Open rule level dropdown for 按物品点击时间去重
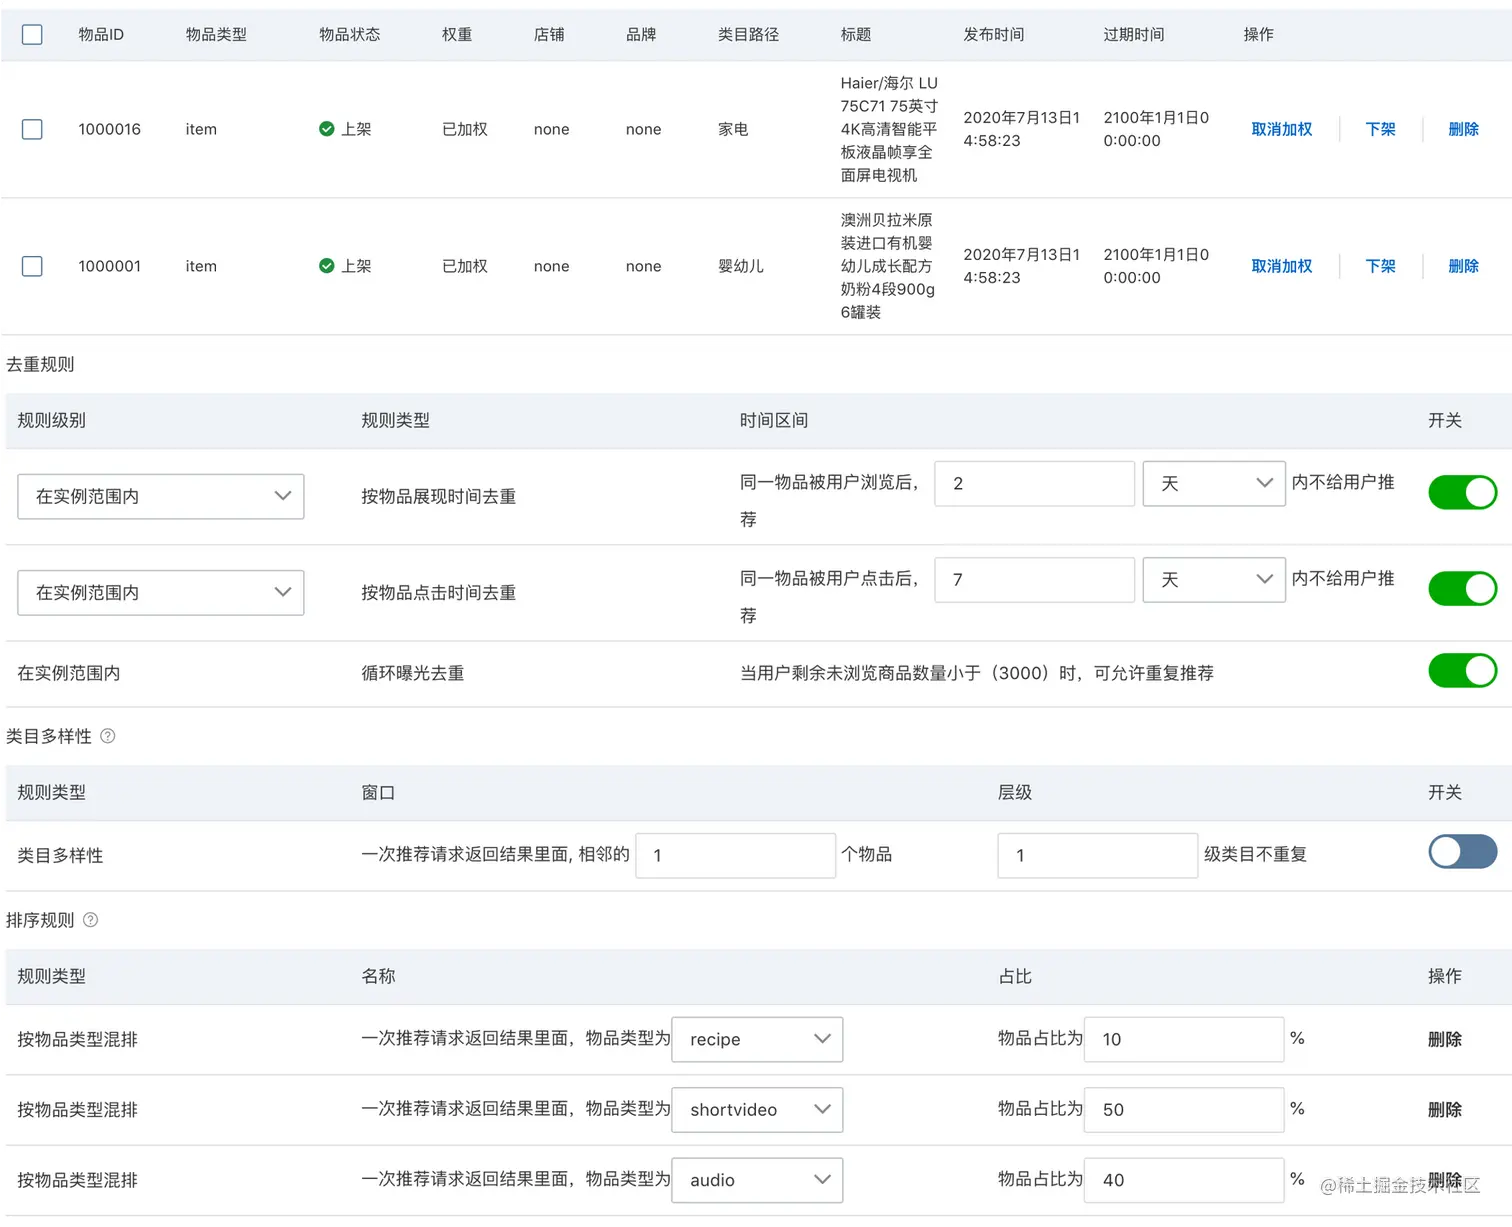 pos(161,592)
